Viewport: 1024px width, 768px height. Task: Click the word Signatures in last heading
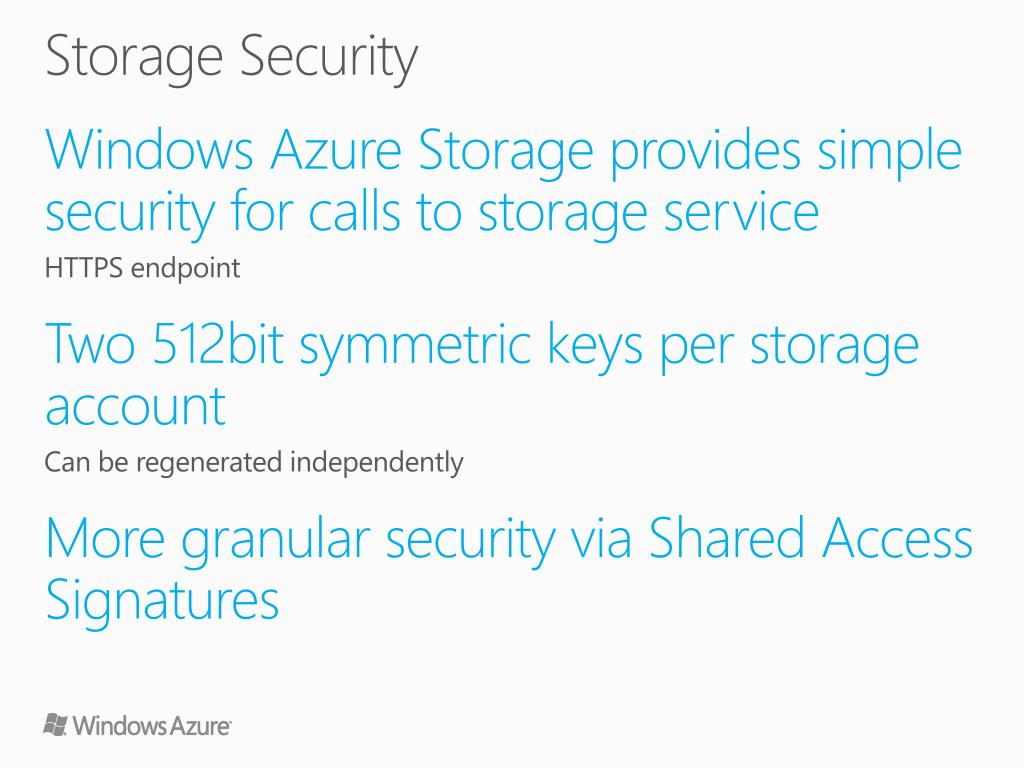coord(163,601)
